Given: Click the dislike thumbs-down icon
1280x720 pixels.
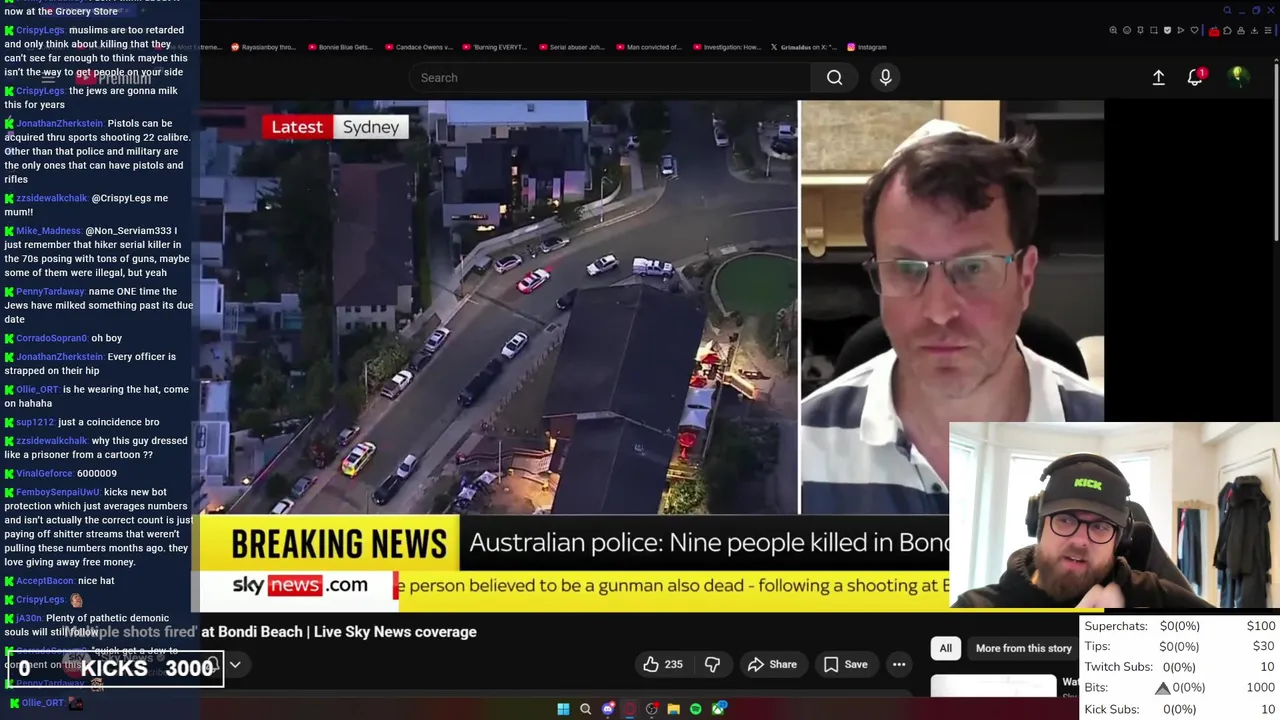Looking at the screenshot, I should [x=712, y=664].
